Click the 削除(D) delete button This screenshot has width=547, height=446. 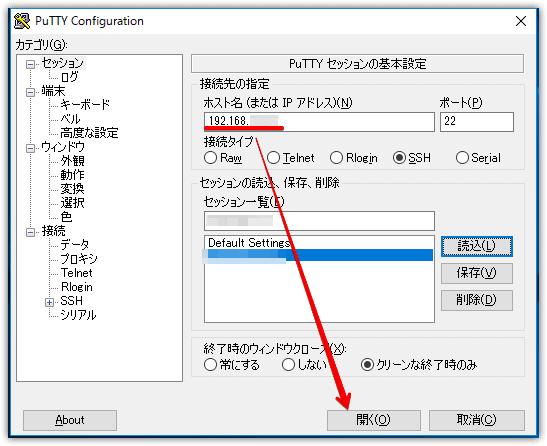tap(477, 300)
